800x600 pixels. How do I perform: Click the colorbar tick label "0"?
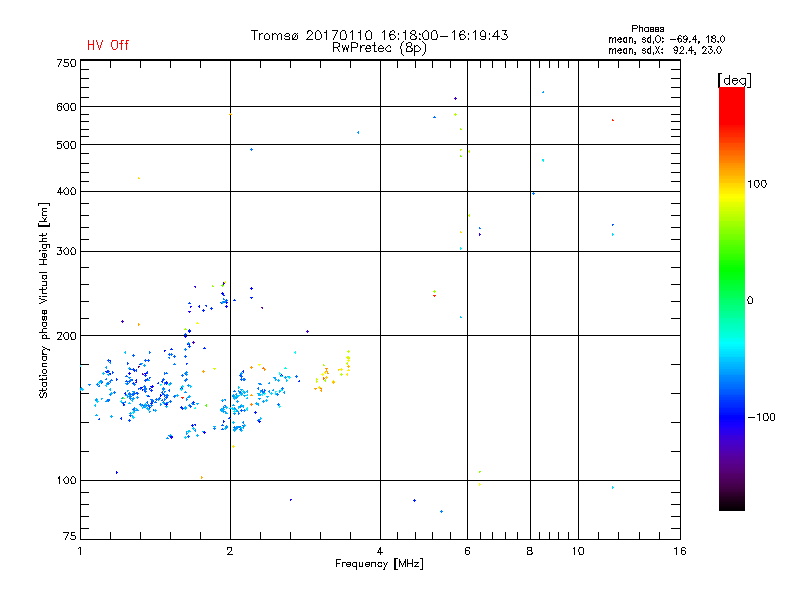[750, 301]
